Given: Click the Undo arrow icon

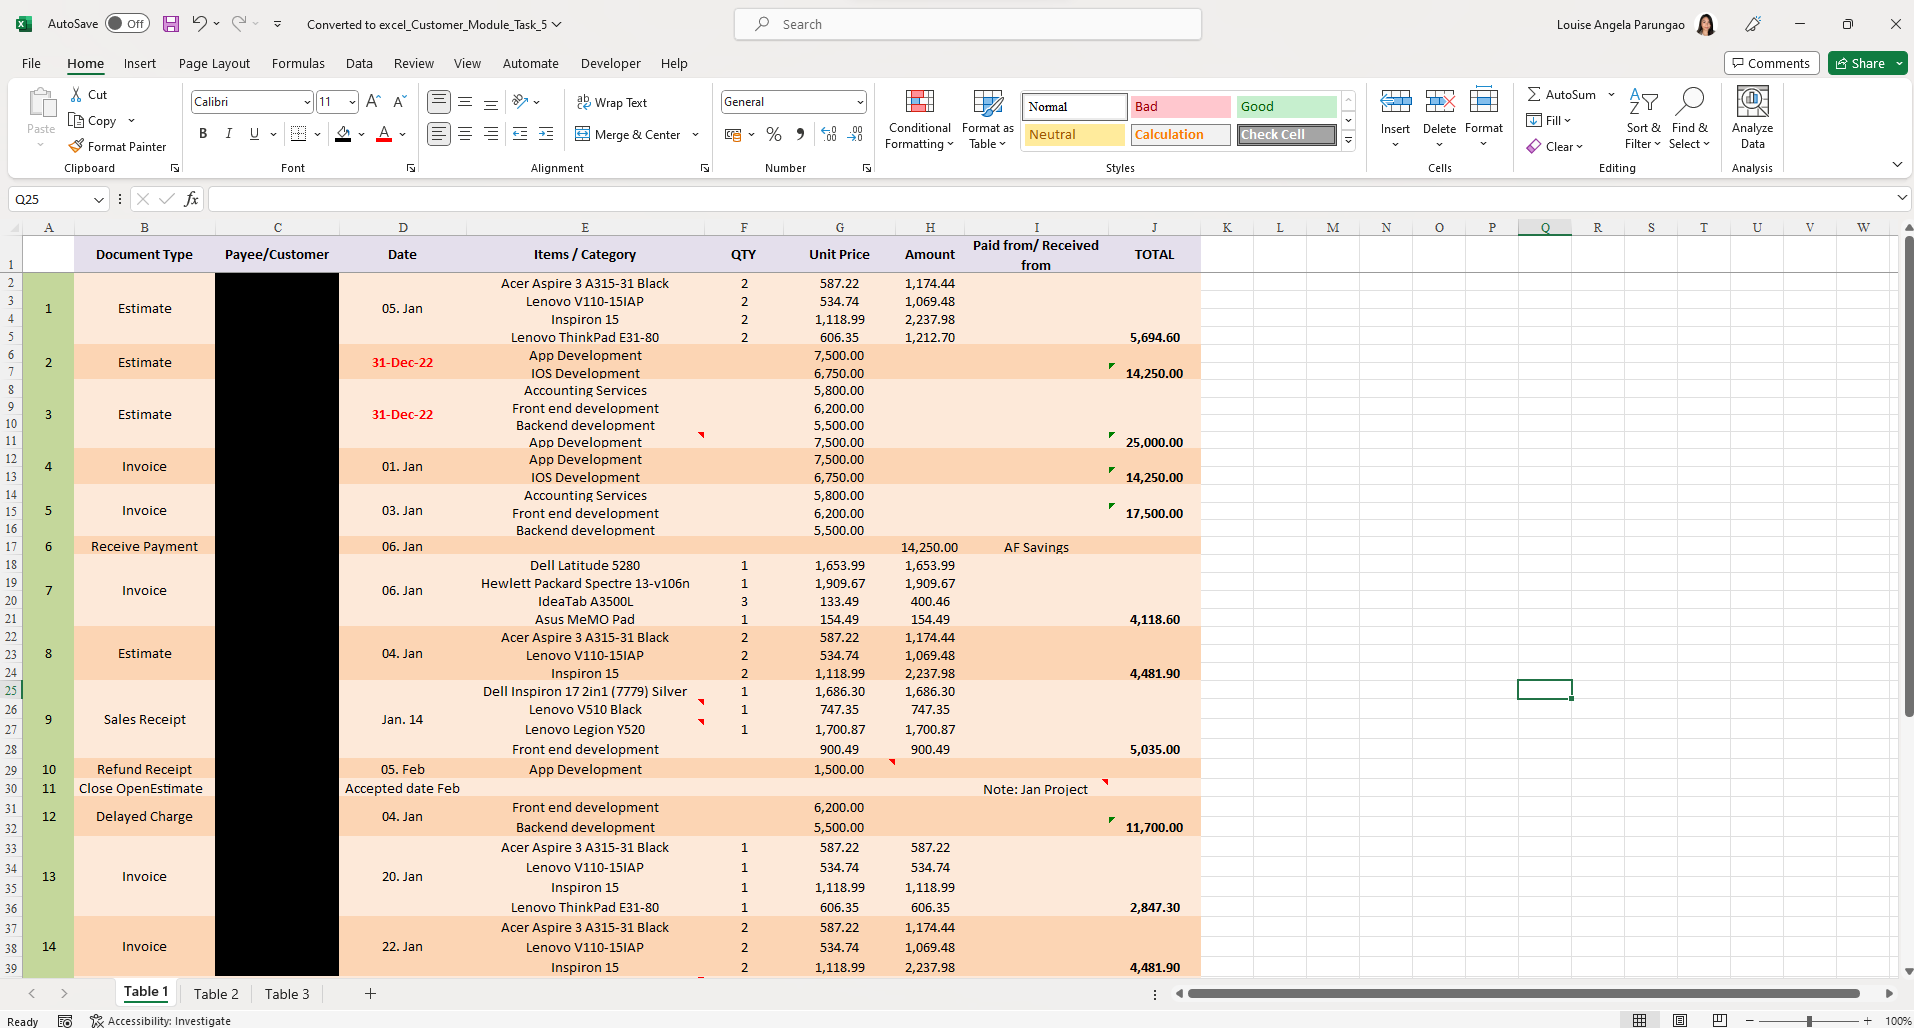Looking at the screenshot, I should point(199,24).
